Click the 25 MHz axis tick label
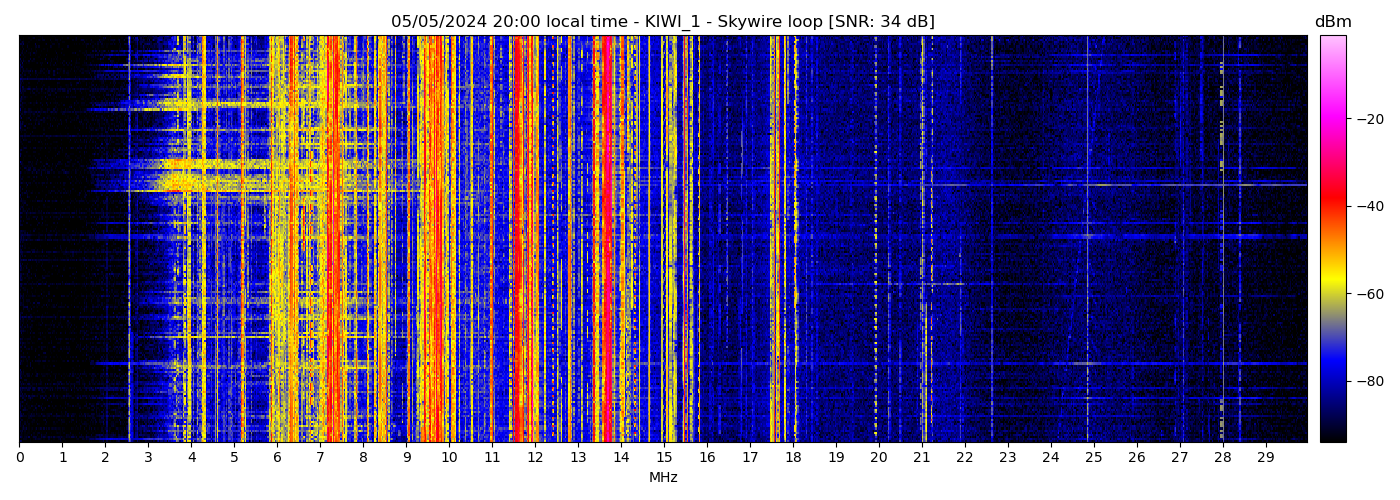The image size is (1400, 500). tap(1093, 458)
